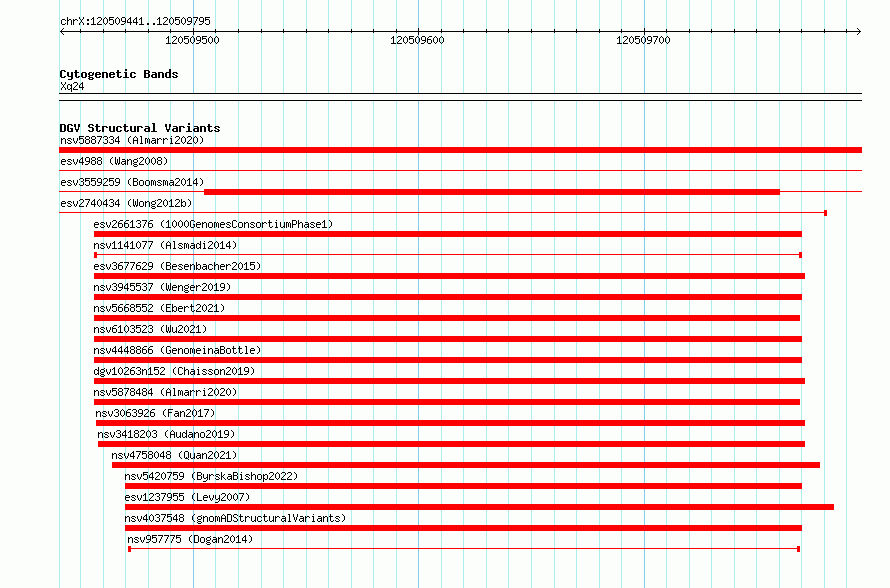Open nsv4037548 (gnomADStructuralVariants) label
The height and width of the screenshot is (588, 890).
click(235, 518)
